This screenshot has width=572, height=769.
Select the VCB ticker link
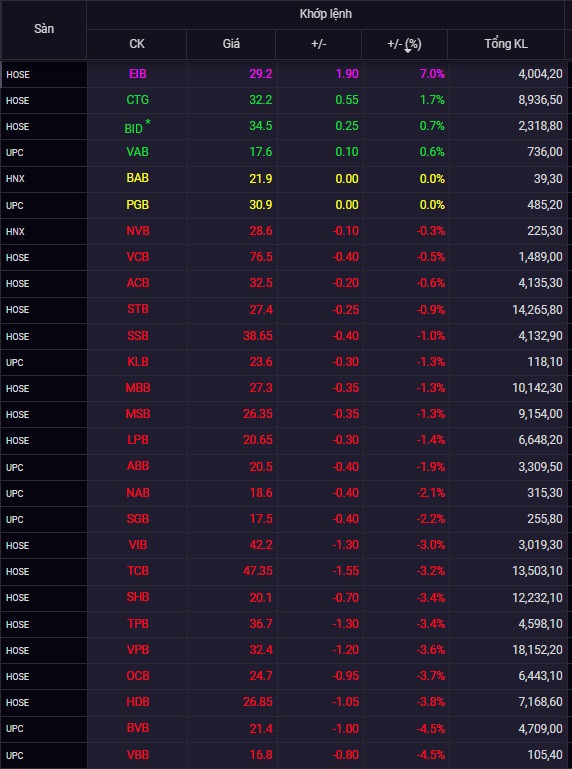tap(137, 257)
